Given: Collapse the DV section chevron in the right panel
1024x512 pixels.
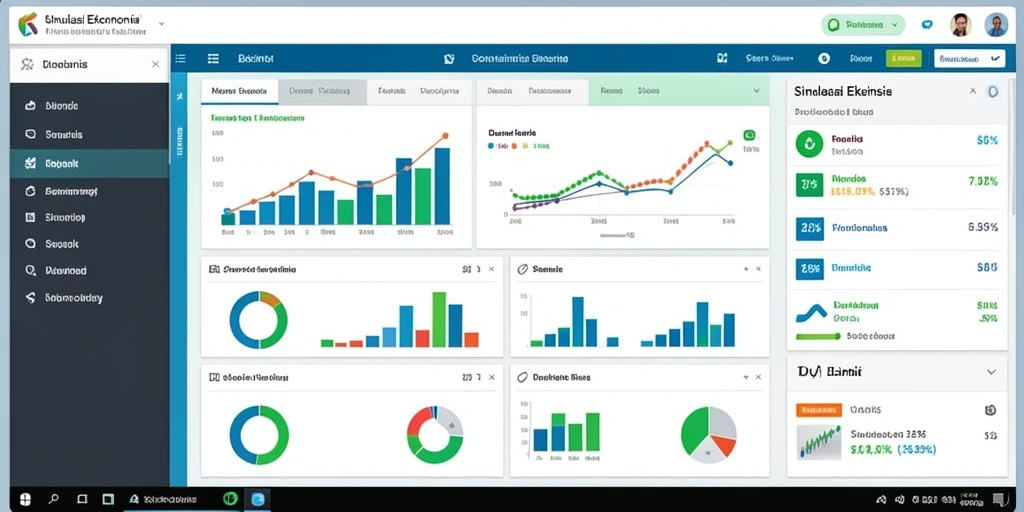Looking at the screenshot, I should (x=991, y=372).
